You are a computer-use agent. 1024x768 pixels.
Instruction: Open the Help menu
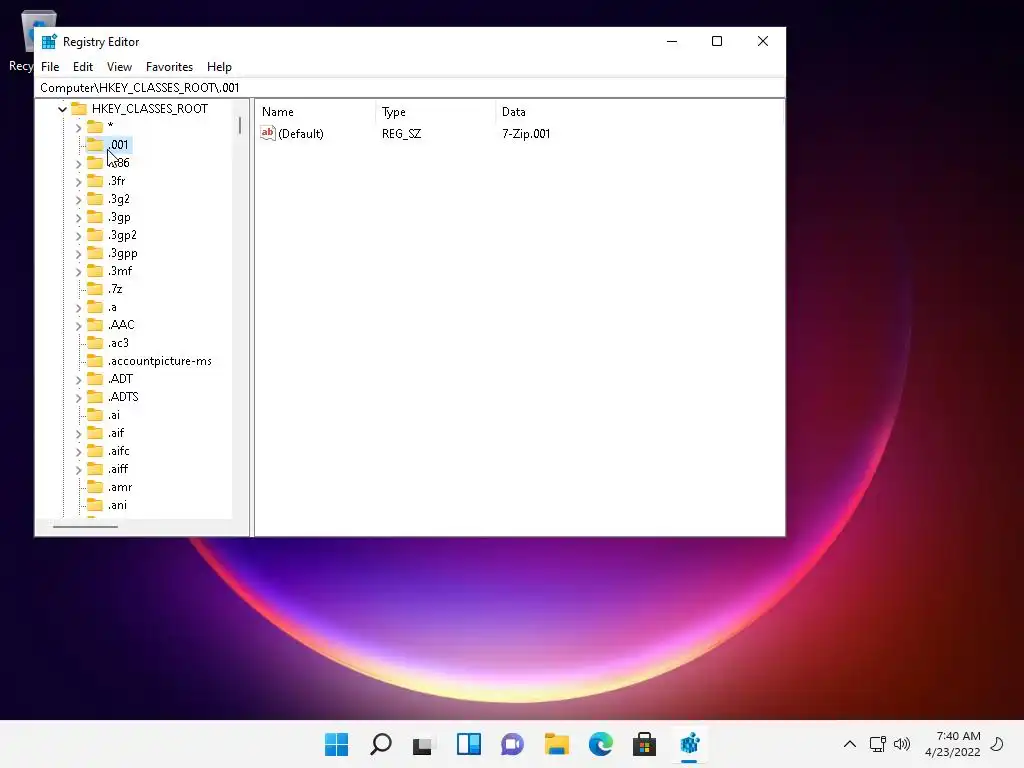(219, 67)
